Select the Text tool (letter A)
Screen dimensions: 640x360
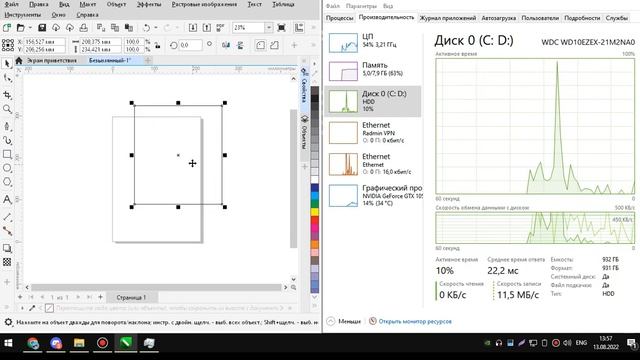7,200
